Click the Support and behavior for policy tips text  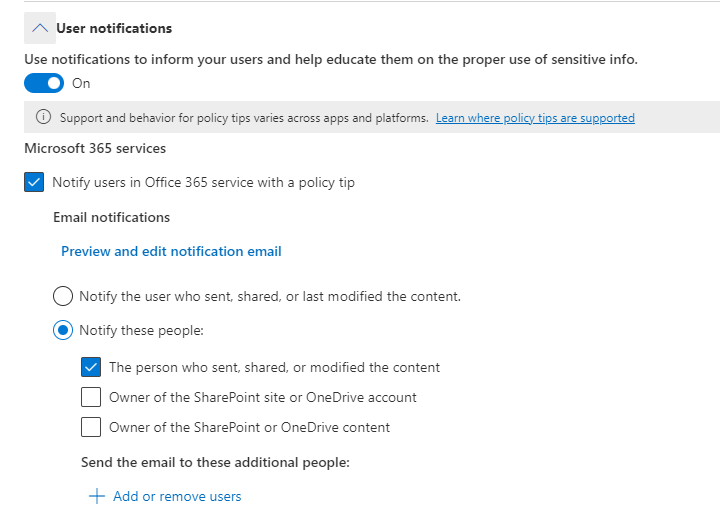[244, 118]
